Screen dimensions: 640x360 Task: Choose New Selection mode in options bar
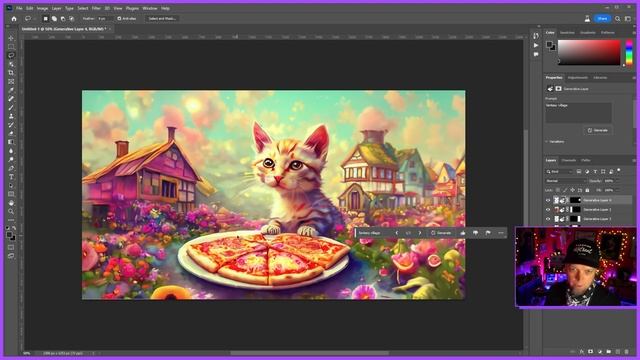coord(45,19)
